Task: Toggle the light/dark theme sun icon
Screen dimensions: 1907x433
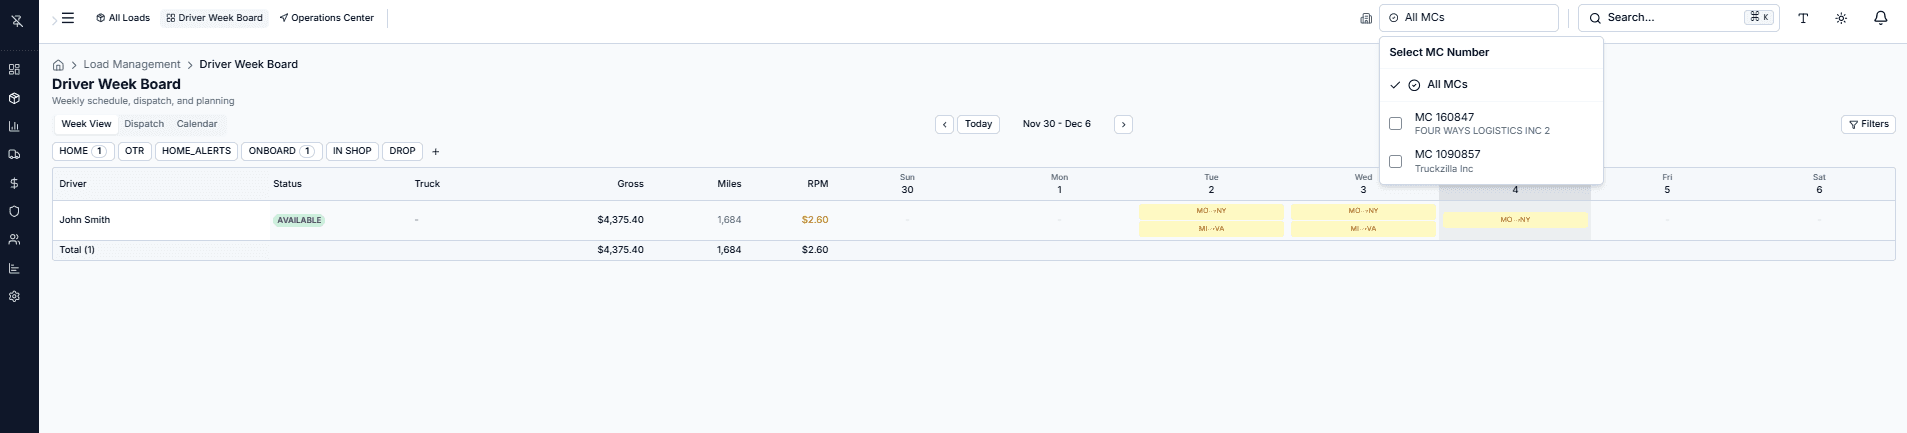Action: [x=1841, y=18]
